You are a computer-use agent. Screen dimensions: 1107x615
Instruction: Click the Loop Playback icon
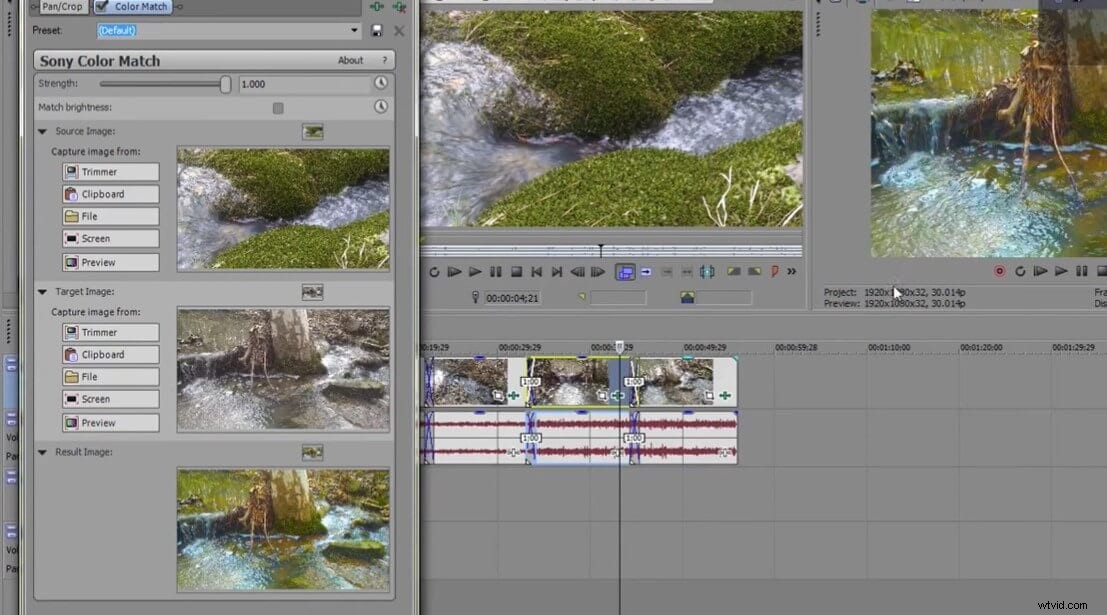[x=434, y=271]
